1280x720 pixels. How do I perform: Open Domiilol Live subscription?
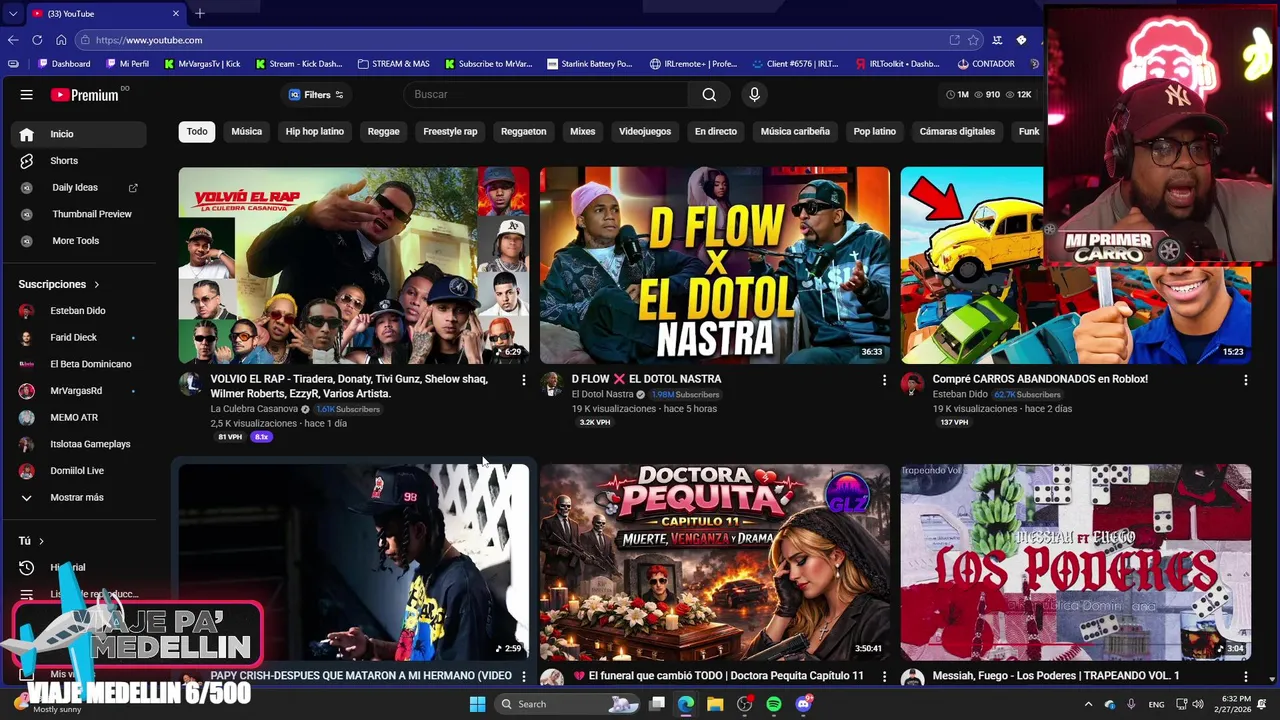point(79,471)
